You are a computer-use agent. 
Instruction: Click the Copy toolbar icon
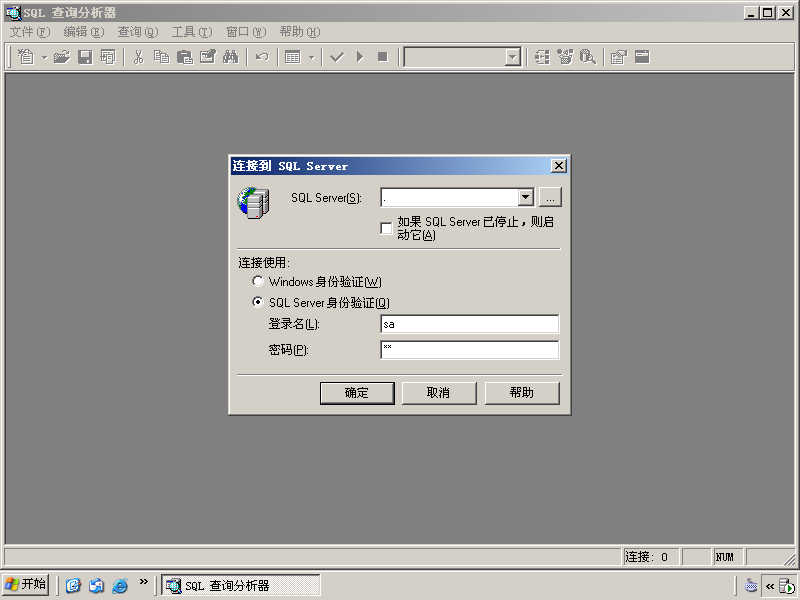(161, 57)
